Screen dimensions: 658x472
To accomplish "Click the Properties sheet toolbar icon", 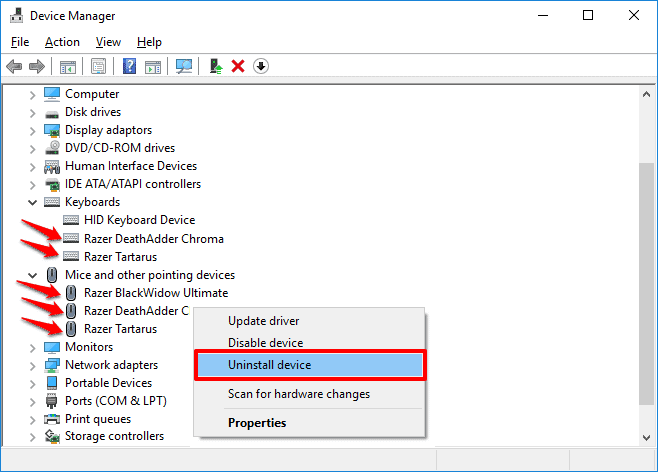I will (98, 66).
